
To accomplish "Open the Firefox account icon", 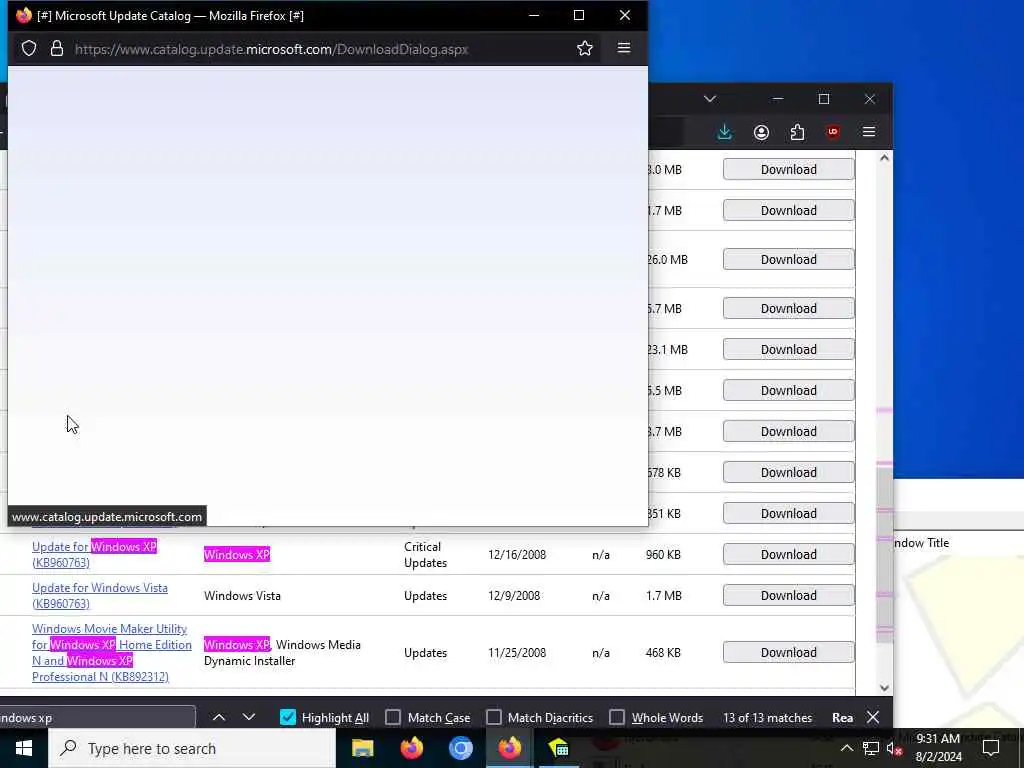I will click(761, 133).
